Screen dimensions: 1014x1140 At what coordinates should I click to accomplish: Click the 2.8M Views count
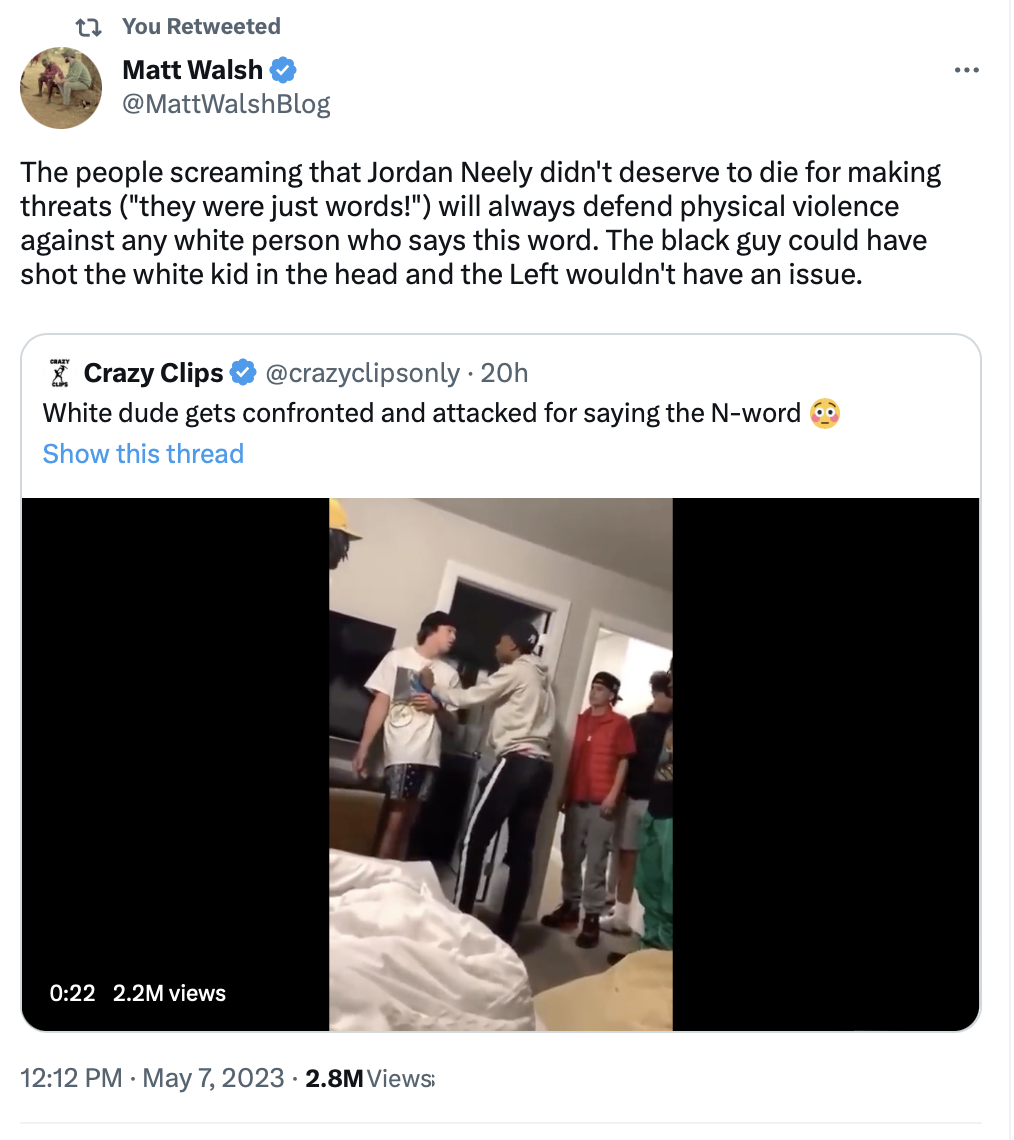369,1078
